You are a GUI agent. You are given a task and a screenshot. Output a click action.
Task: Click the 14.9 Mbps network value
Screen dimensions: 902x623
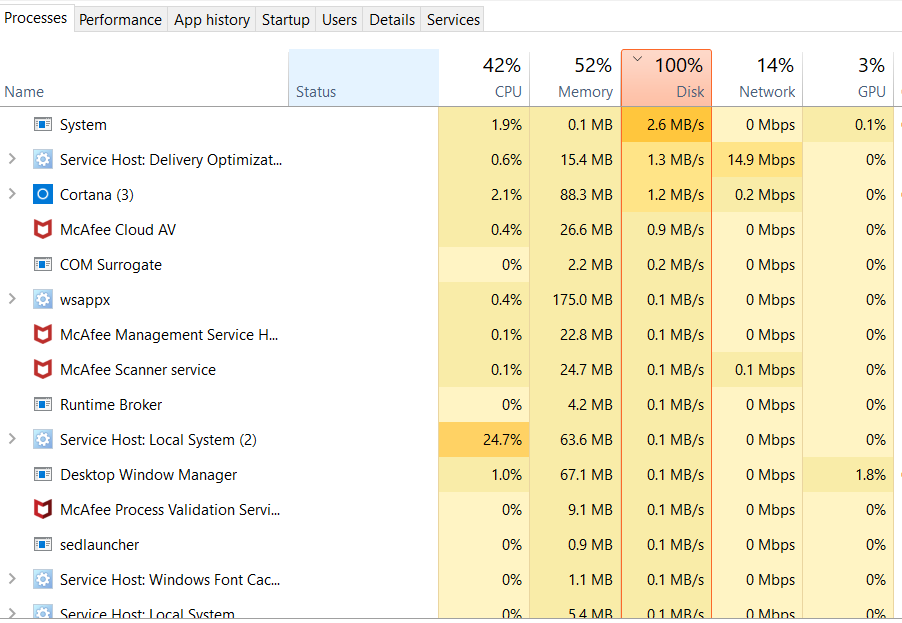[x=758, y=159]
